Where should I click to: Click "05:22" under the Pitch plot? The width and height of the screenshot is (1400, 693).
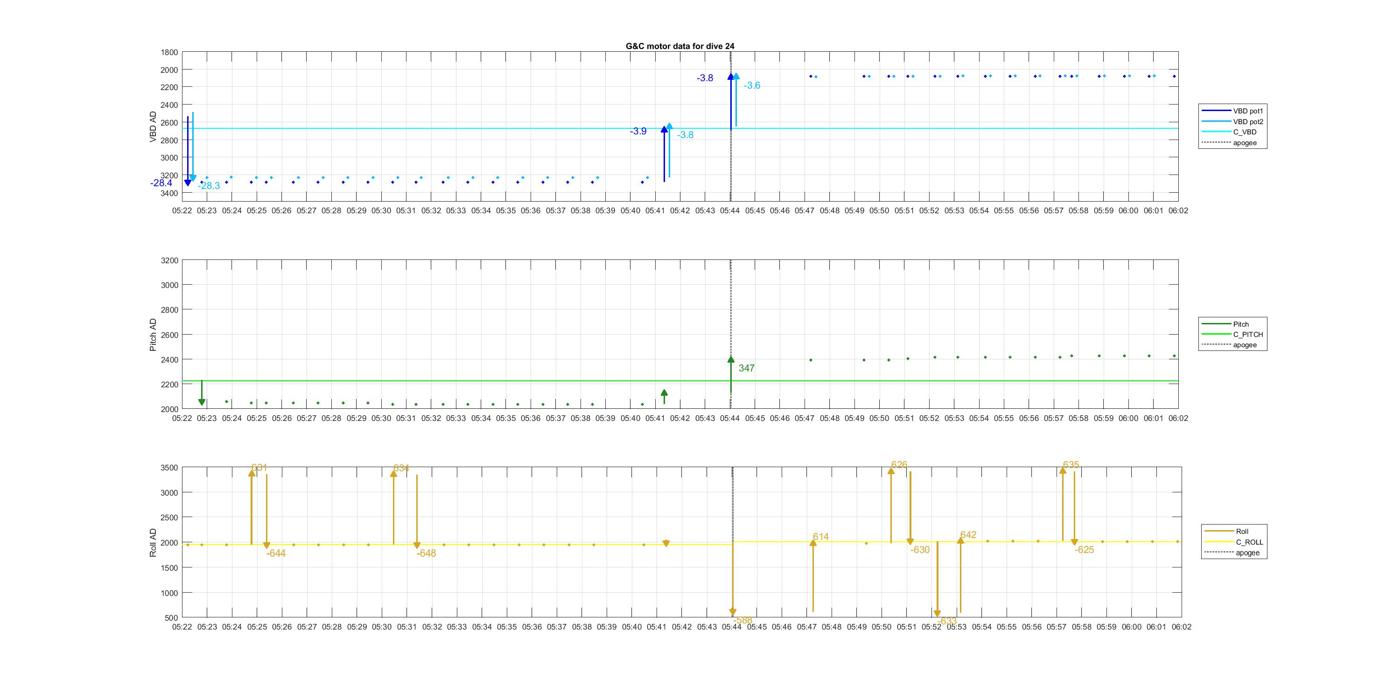point(182,419)
